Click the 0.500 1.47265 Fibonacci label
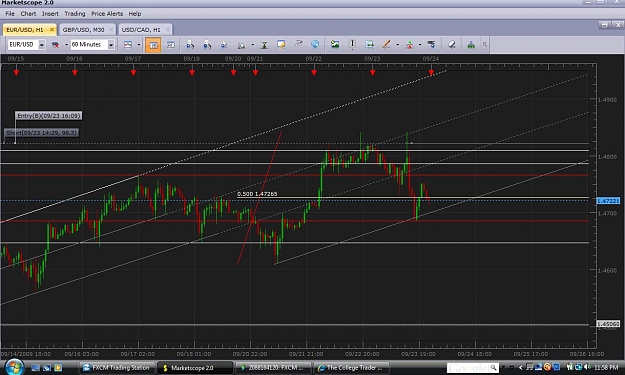This screenshot has height=375, width=625. coord(257,194)
